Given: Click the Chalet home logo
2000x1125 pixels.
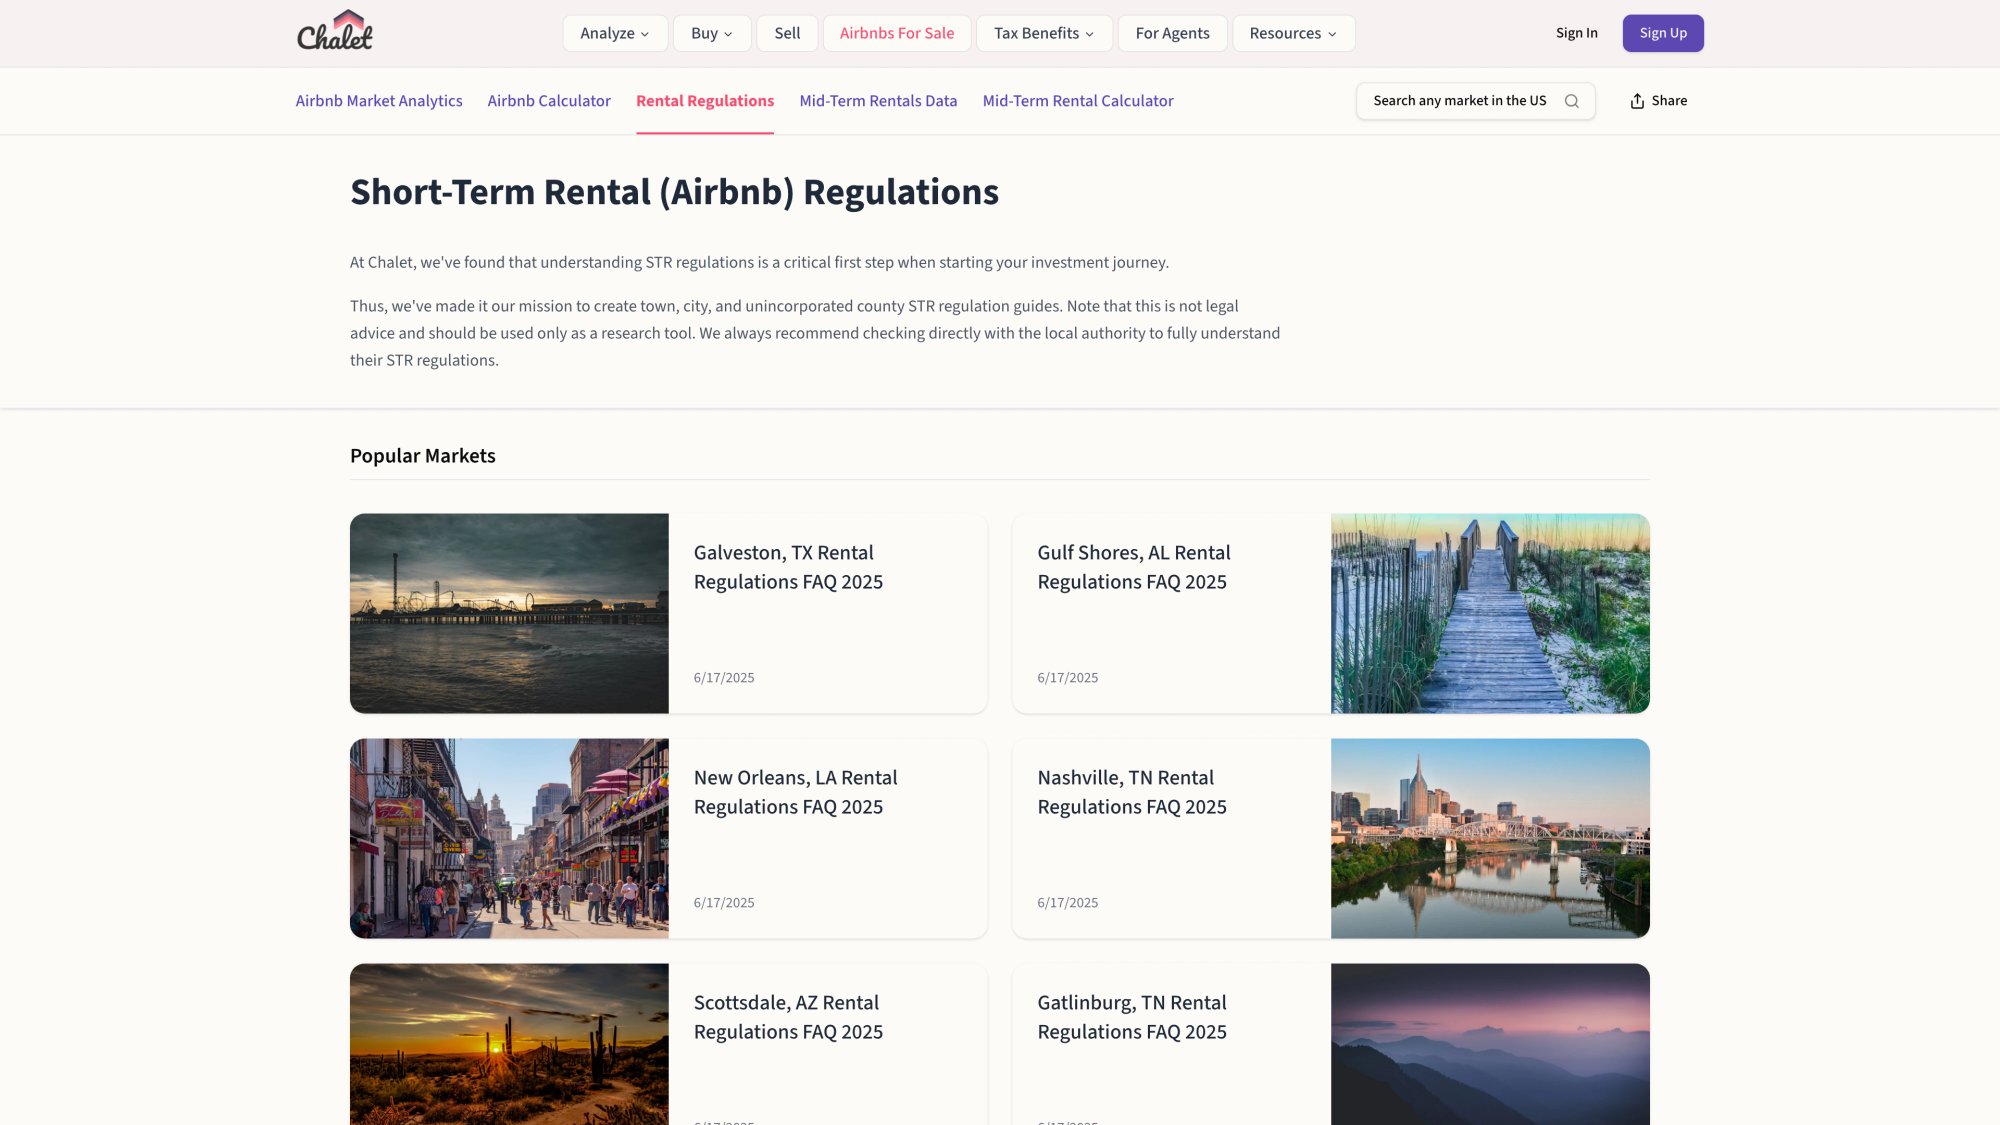Looking at the screenshot, I should pyautogui.click(x=334, y=32).
